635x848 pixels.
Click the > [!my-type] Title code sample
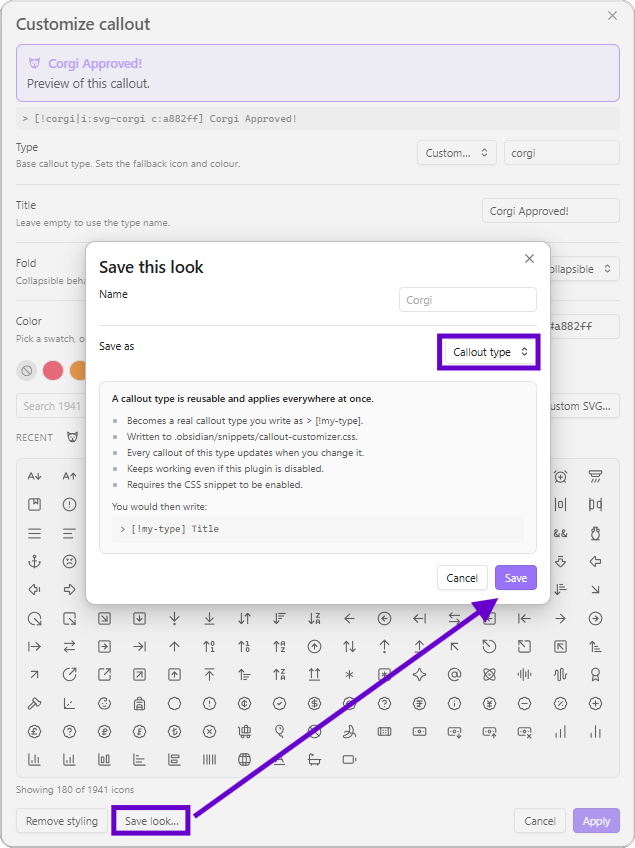[318, 529]
